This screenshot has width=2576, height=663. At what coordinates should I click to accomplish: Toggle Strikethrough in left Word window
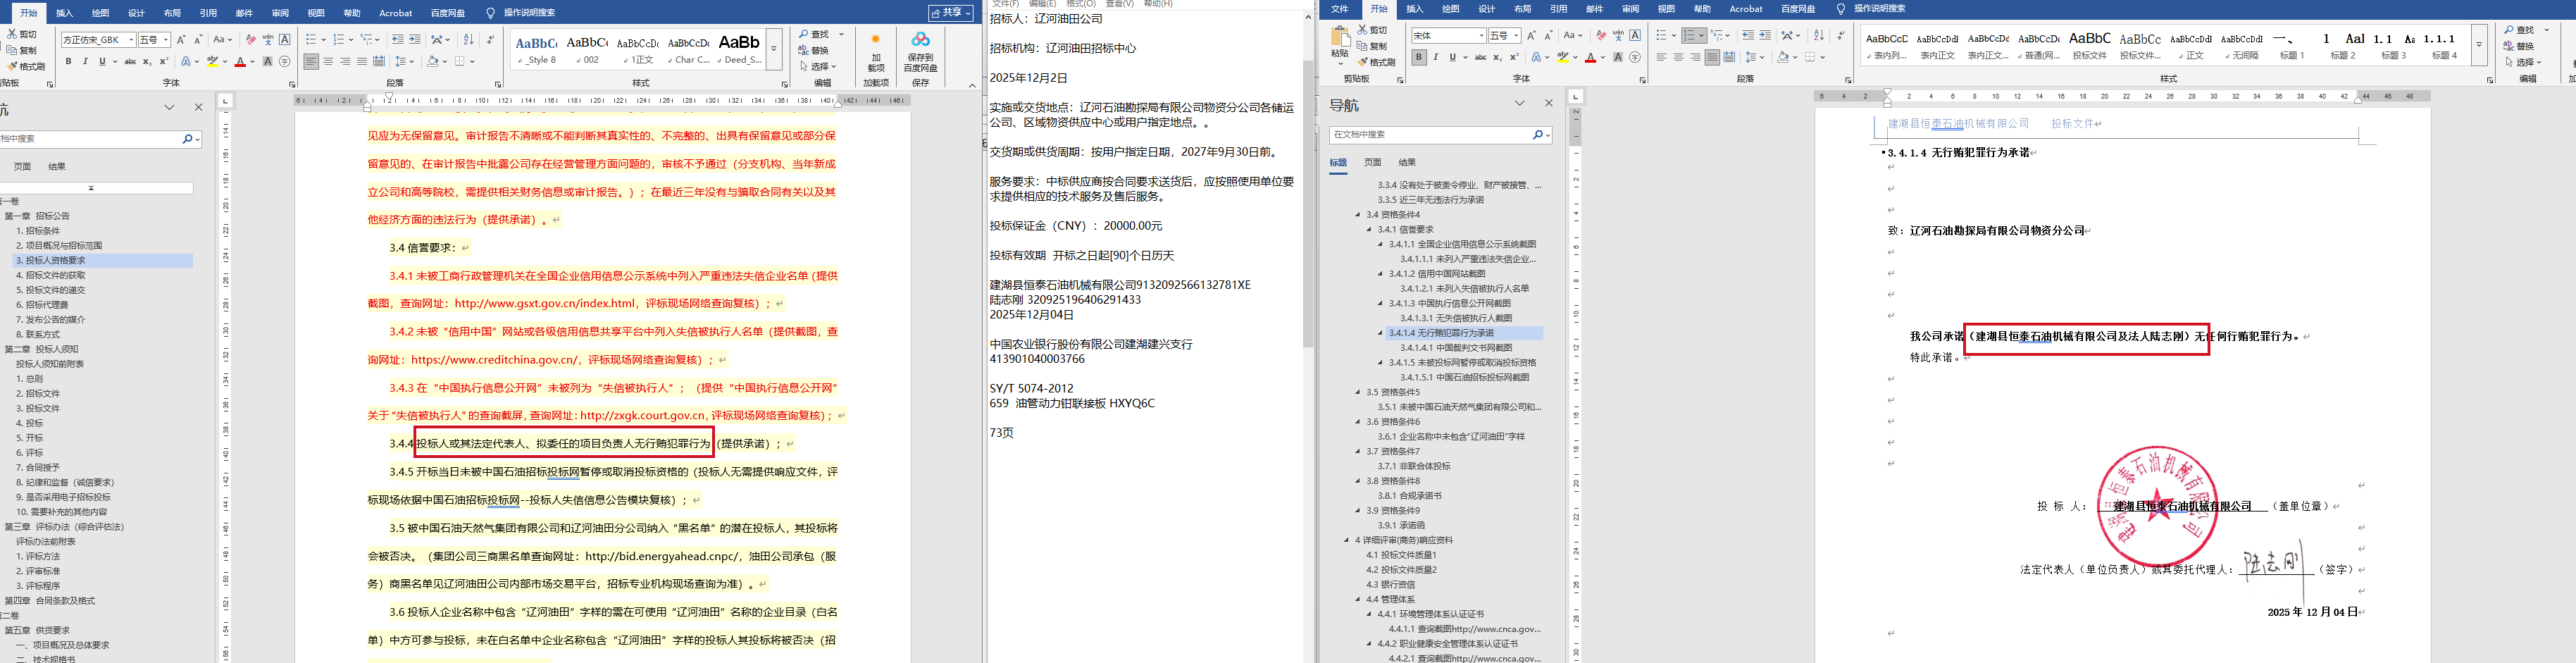[130, 62]
